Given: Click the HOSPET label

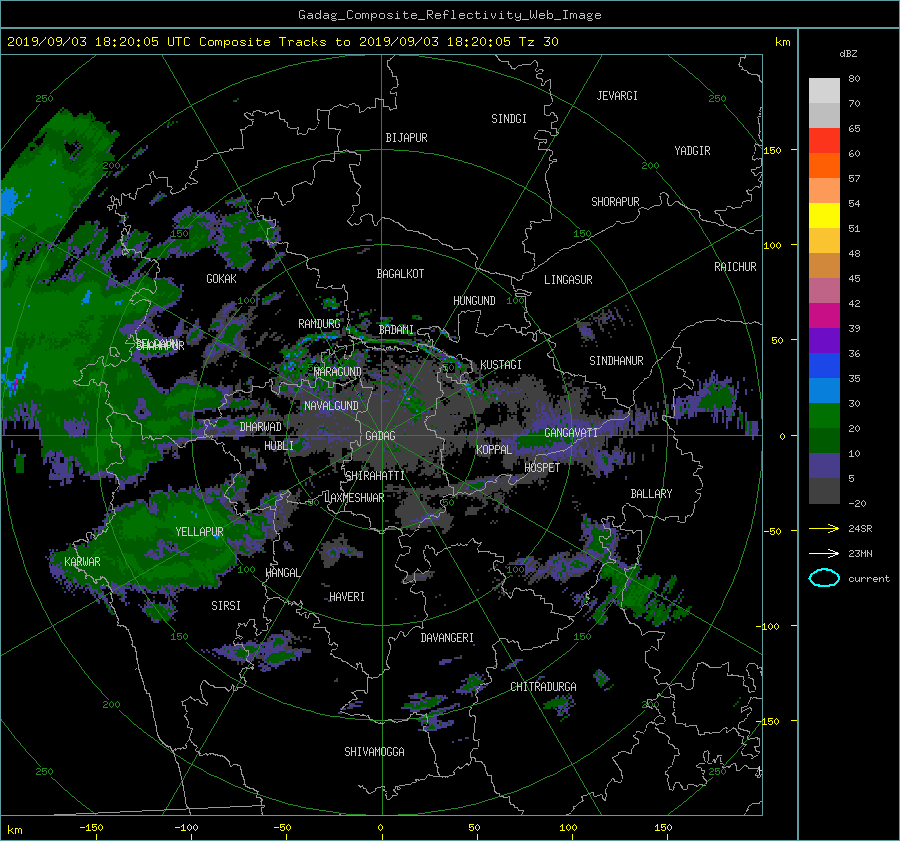Looking at the screenshot, I should coord(542,468).
